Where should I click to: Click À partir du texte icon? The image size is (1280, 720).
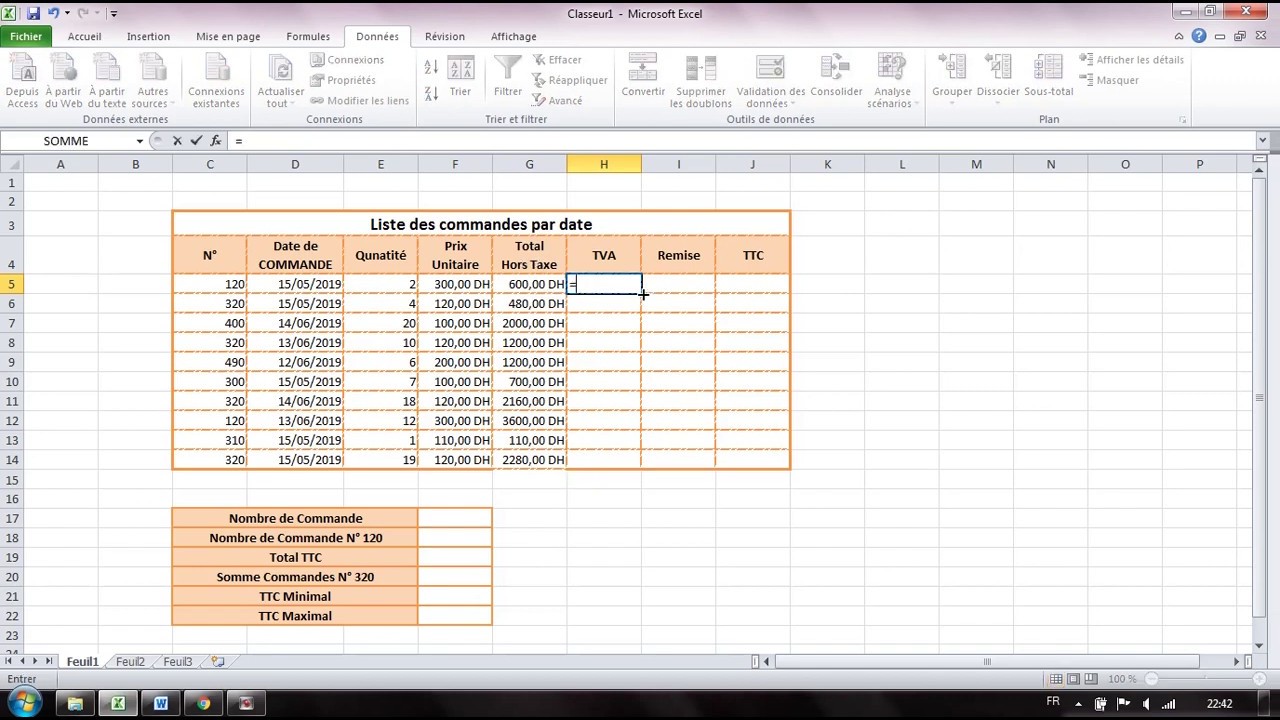pyautogui.click(x=107, y=81)
